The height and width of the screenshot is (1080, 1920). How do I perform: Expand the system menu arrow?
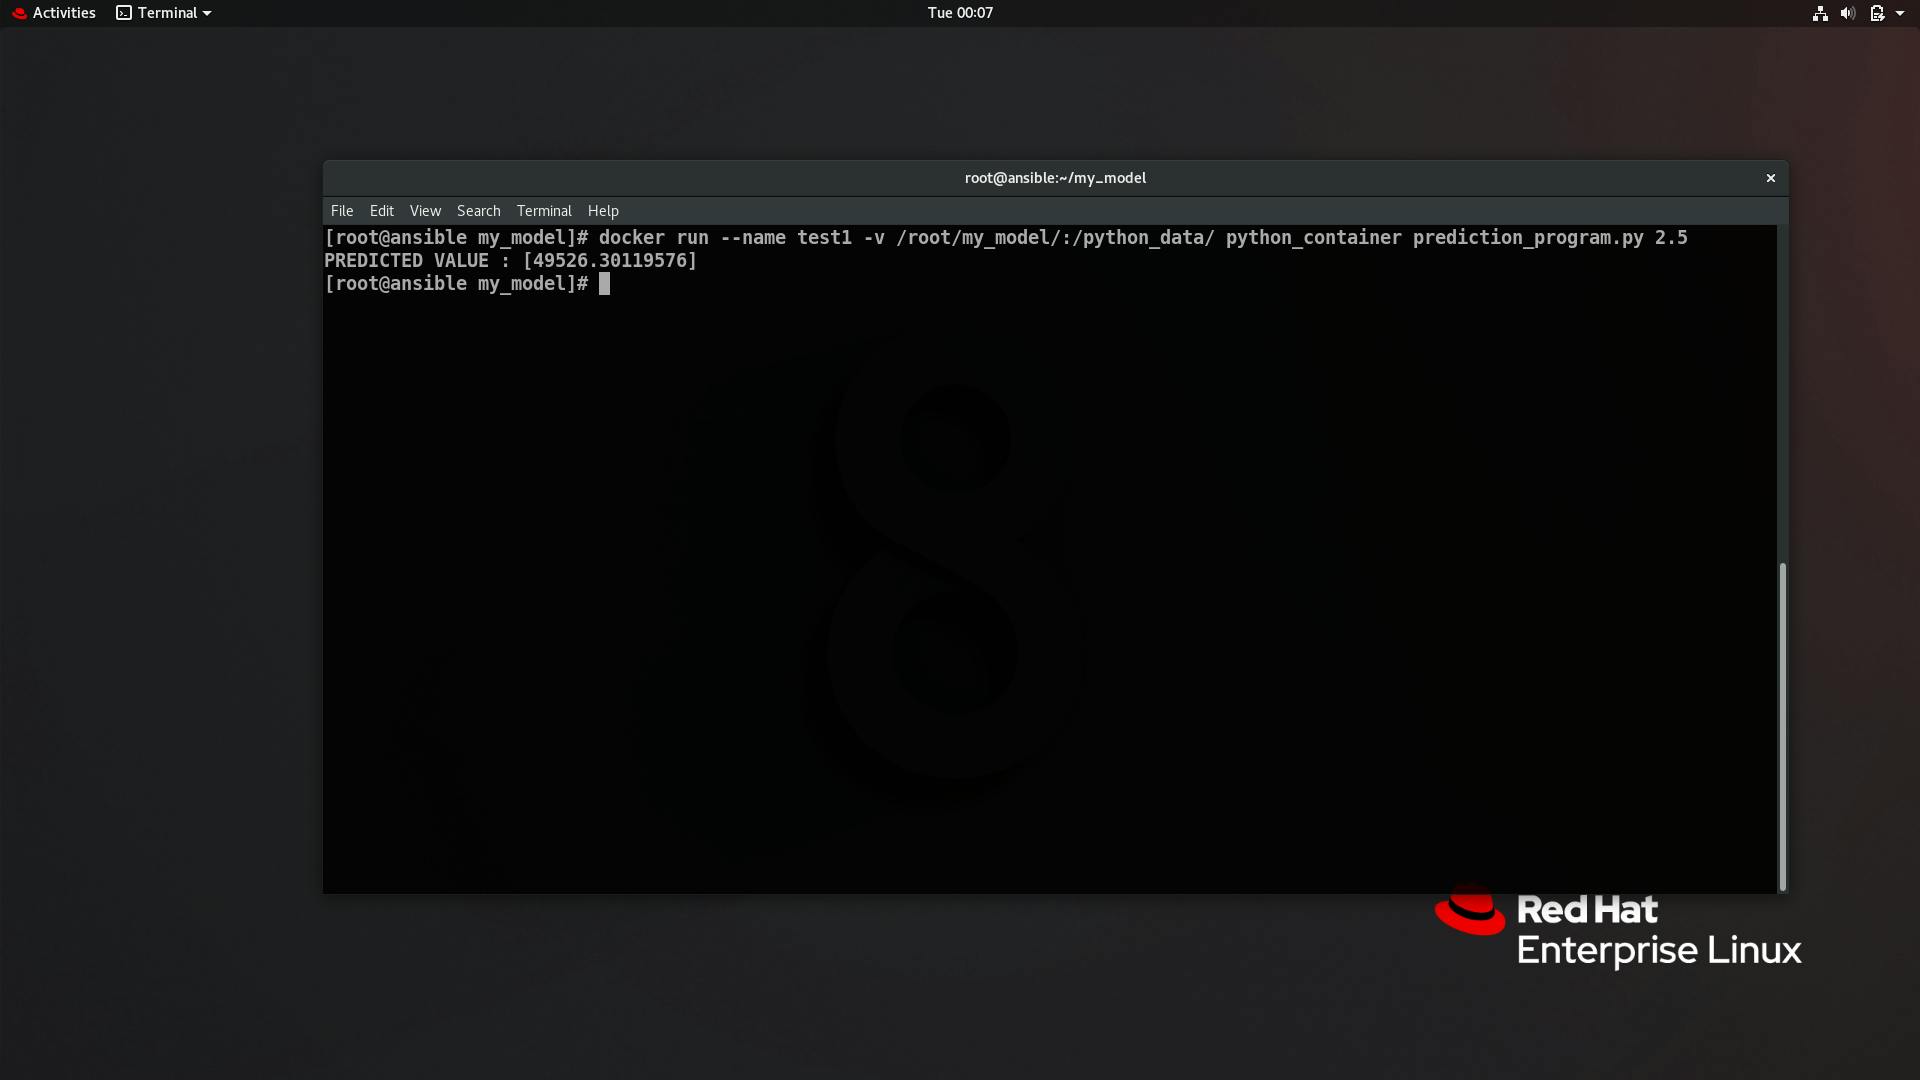1900,13
